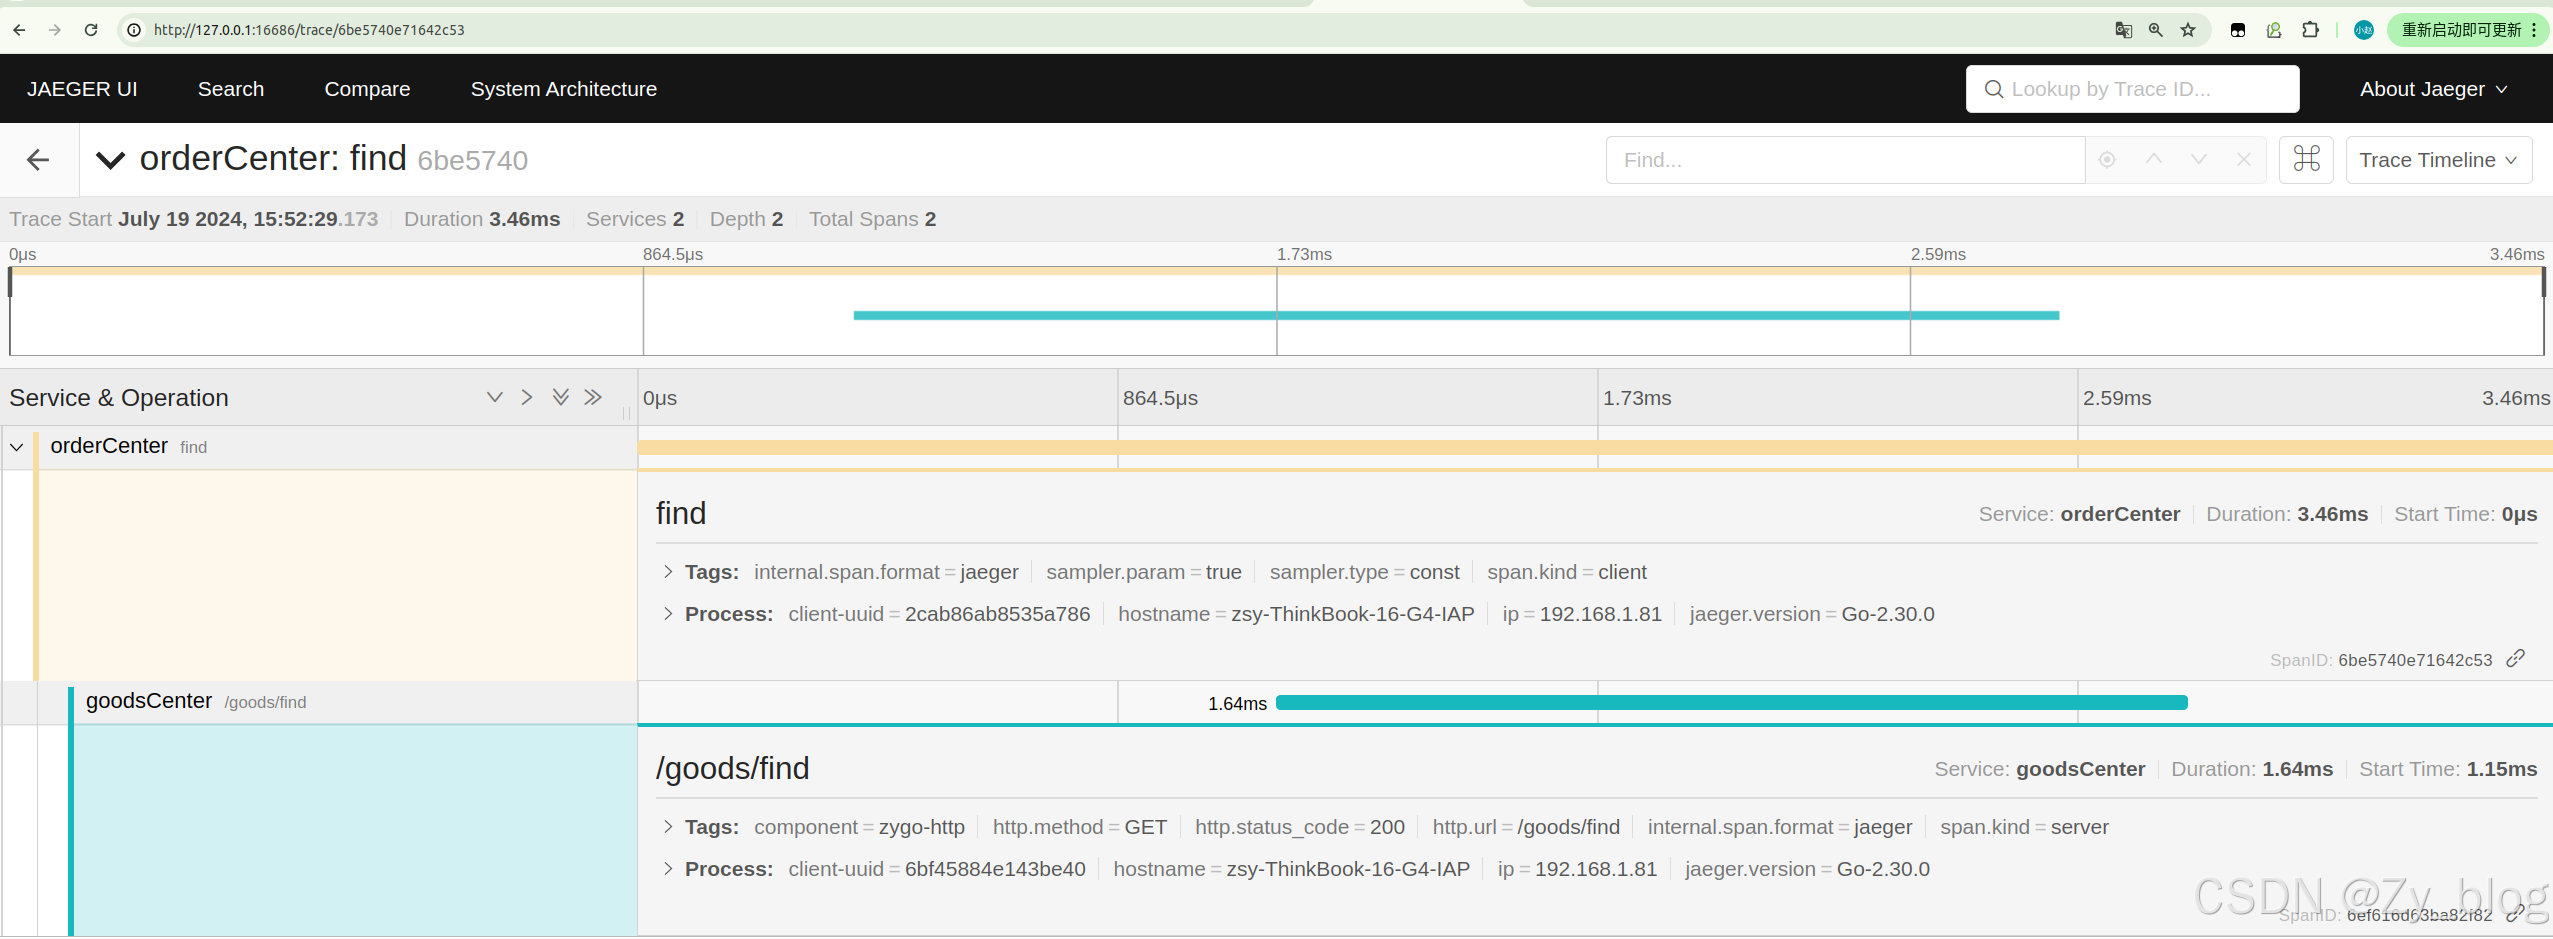Click the Lookup by Trace ID field
Viewport: 2553px width, 939px height.
tap(2132, 89)
